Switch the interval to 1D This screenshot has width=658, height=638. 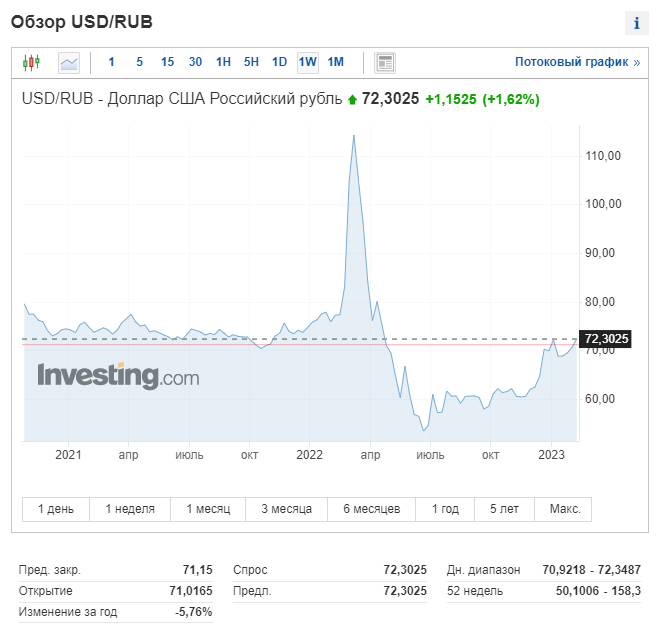279,62
